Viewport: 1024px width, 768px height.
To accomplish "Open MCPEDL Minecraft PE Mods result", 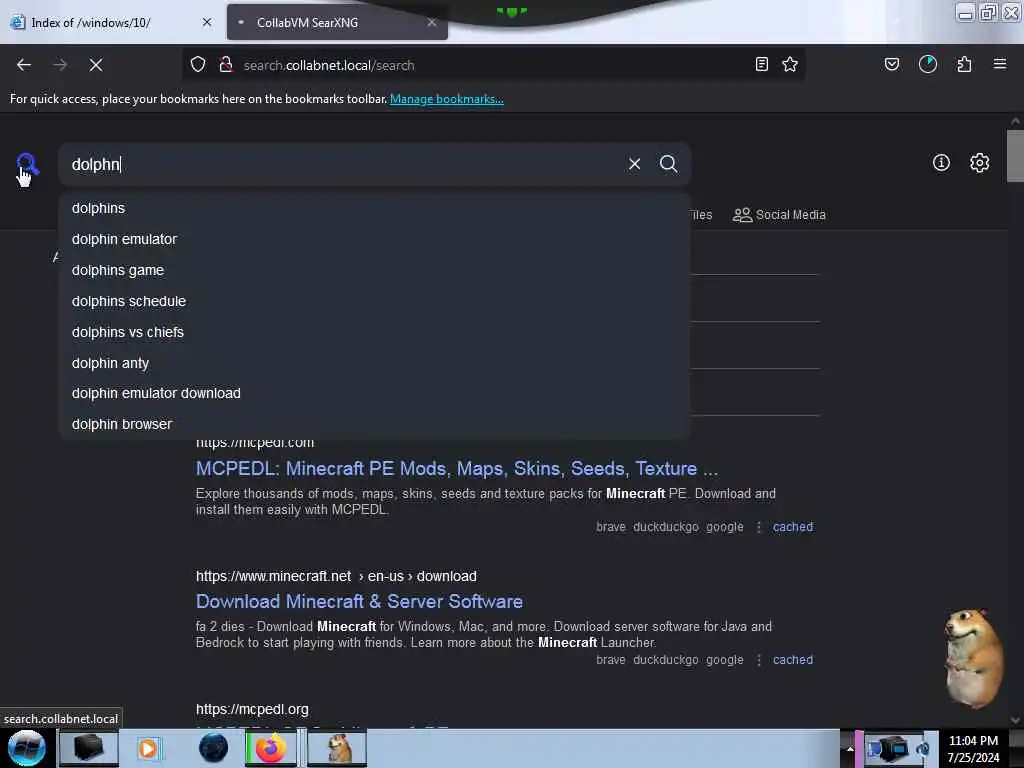I will point(456,469).
